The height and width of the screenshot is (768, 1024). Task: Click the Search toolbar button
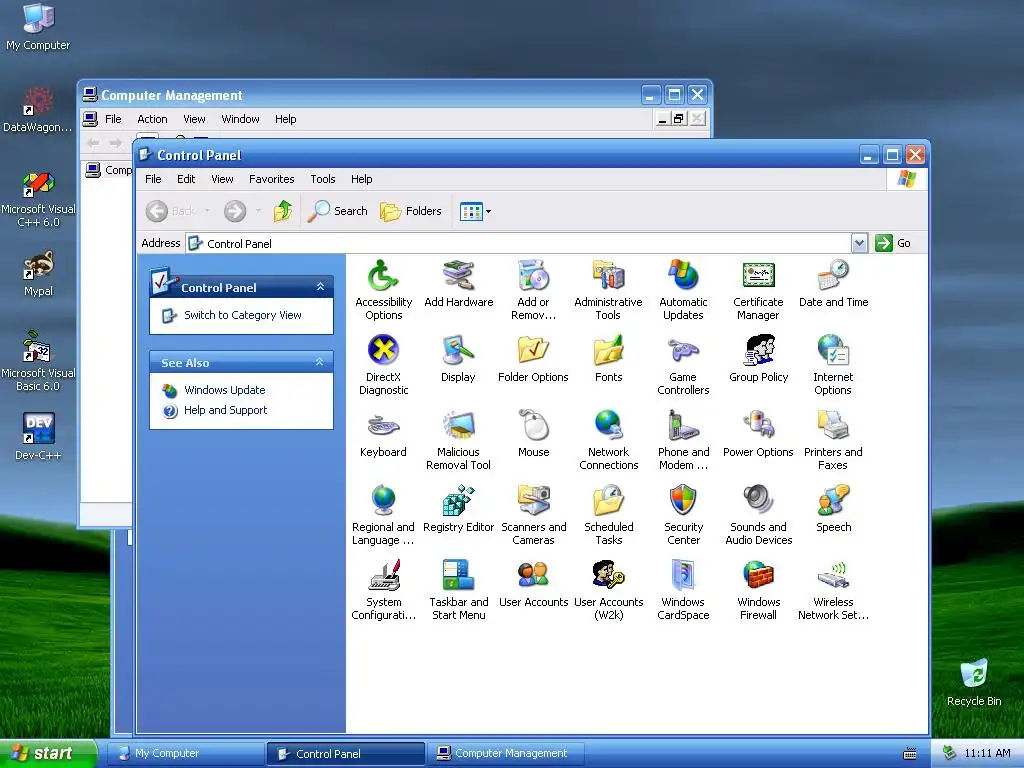337,211
